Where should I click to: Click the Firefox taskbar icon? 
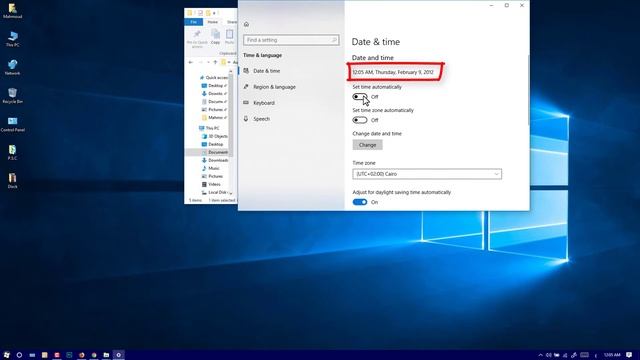point(82,355)
